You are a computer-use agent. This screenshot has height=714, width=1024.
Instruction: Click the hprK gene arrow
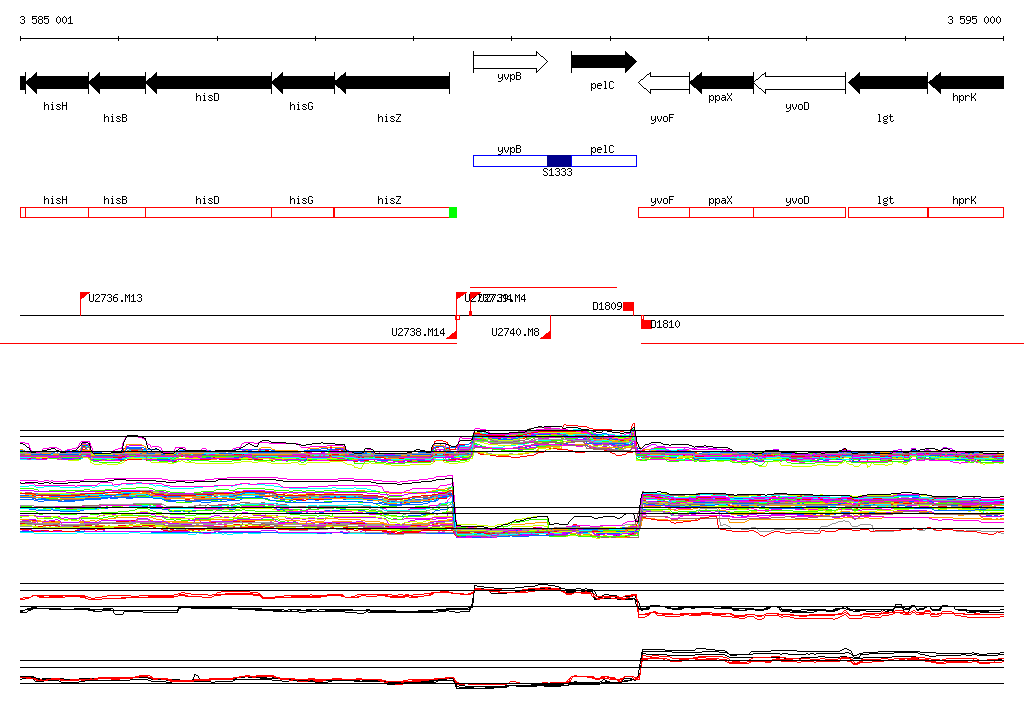click(x=965, y=82)
